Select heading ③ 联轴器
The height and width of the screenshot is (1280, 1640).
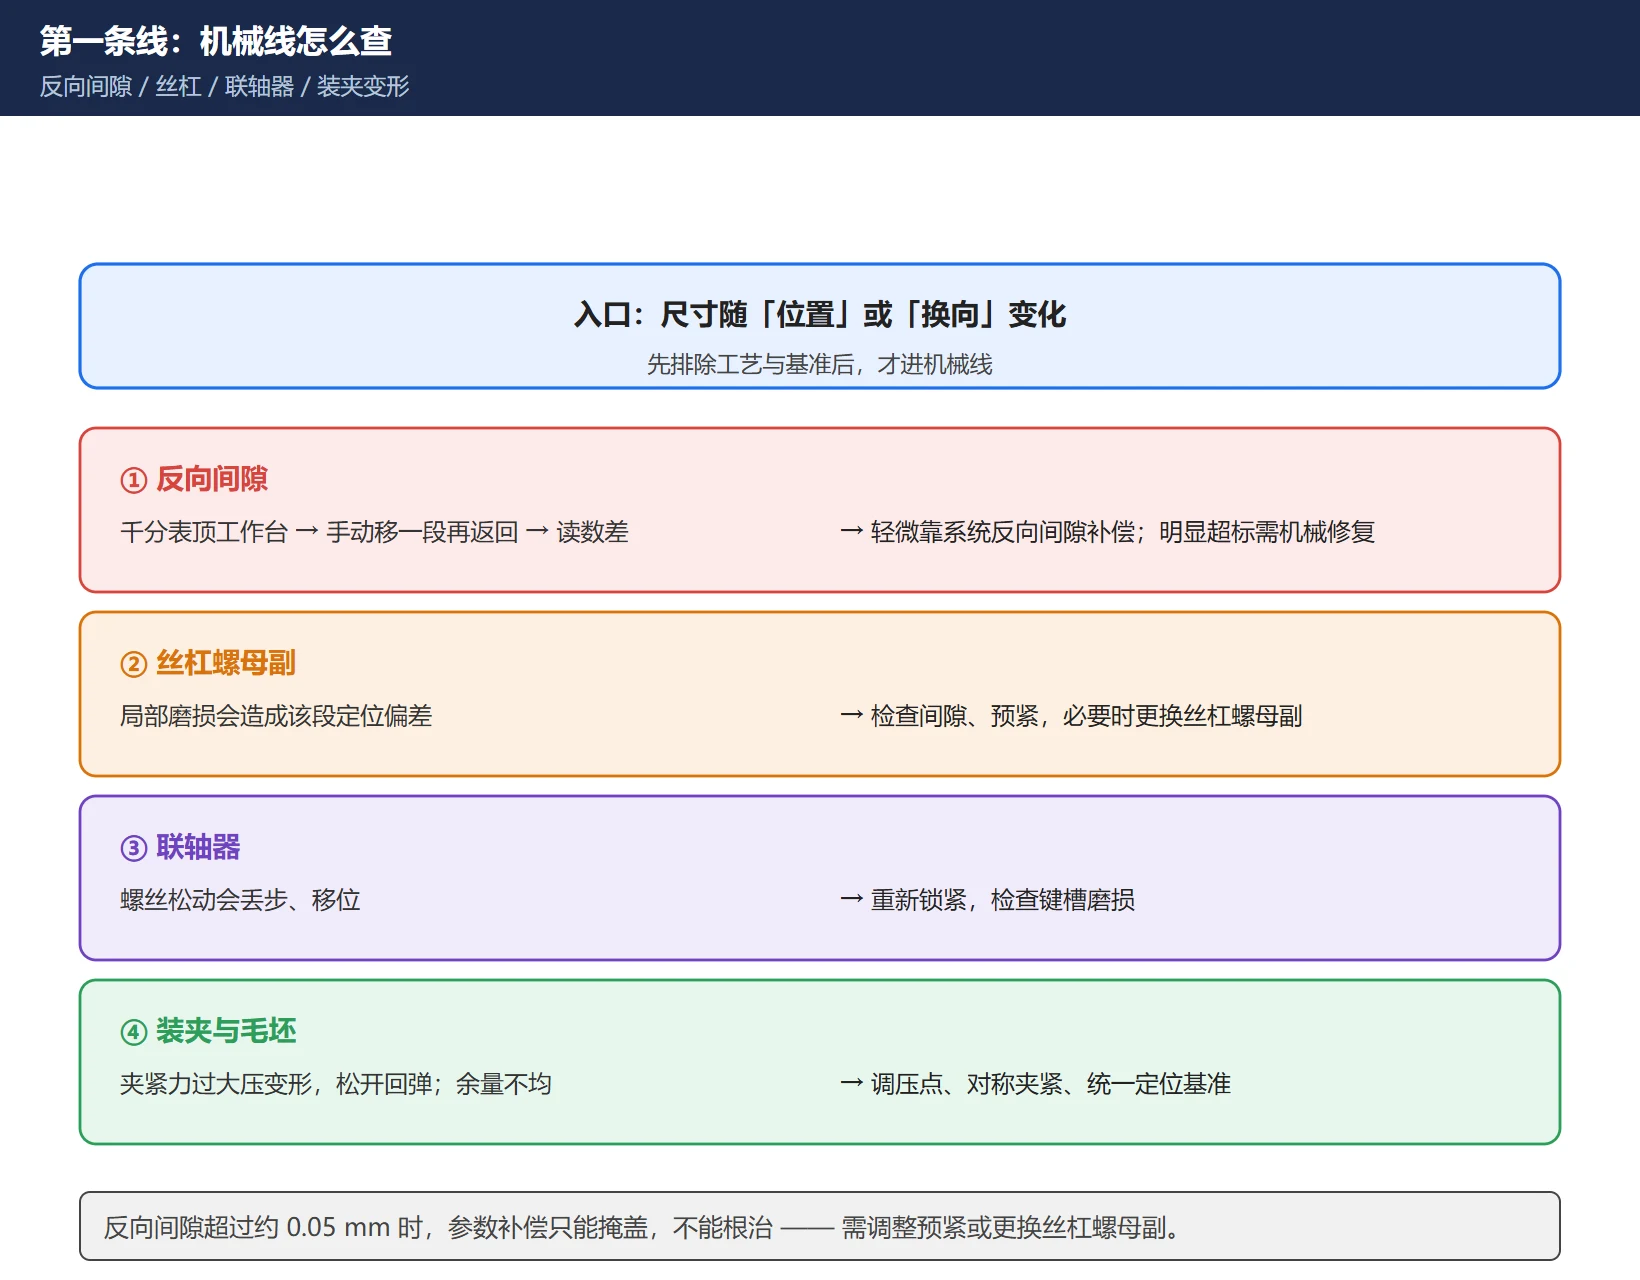(x=180, y=847)
